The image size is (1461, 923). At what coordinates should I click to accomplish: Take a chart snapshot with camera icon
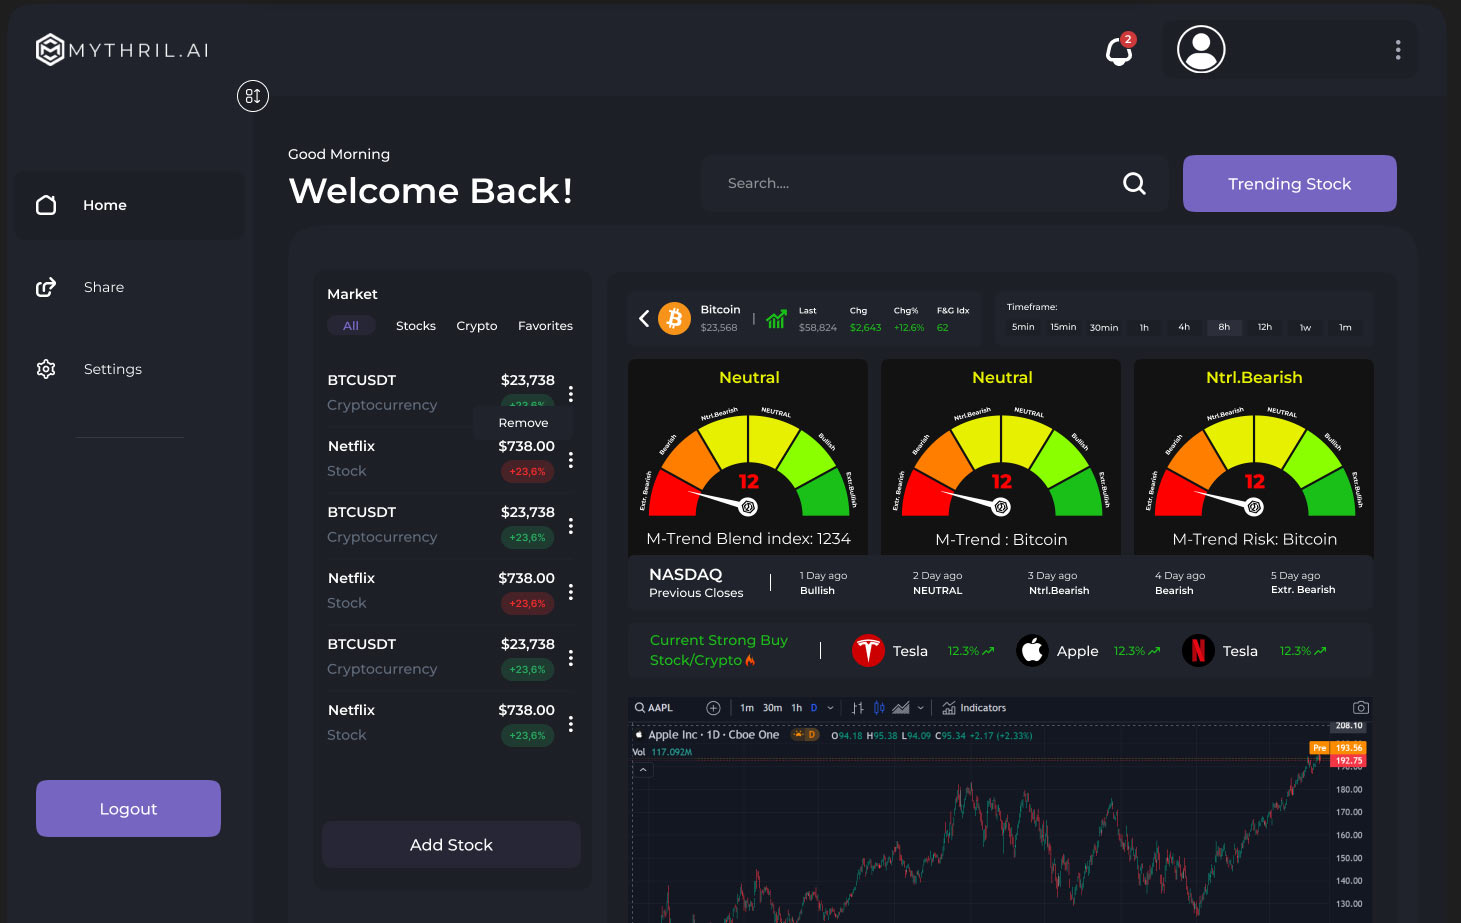(1361, 707)
